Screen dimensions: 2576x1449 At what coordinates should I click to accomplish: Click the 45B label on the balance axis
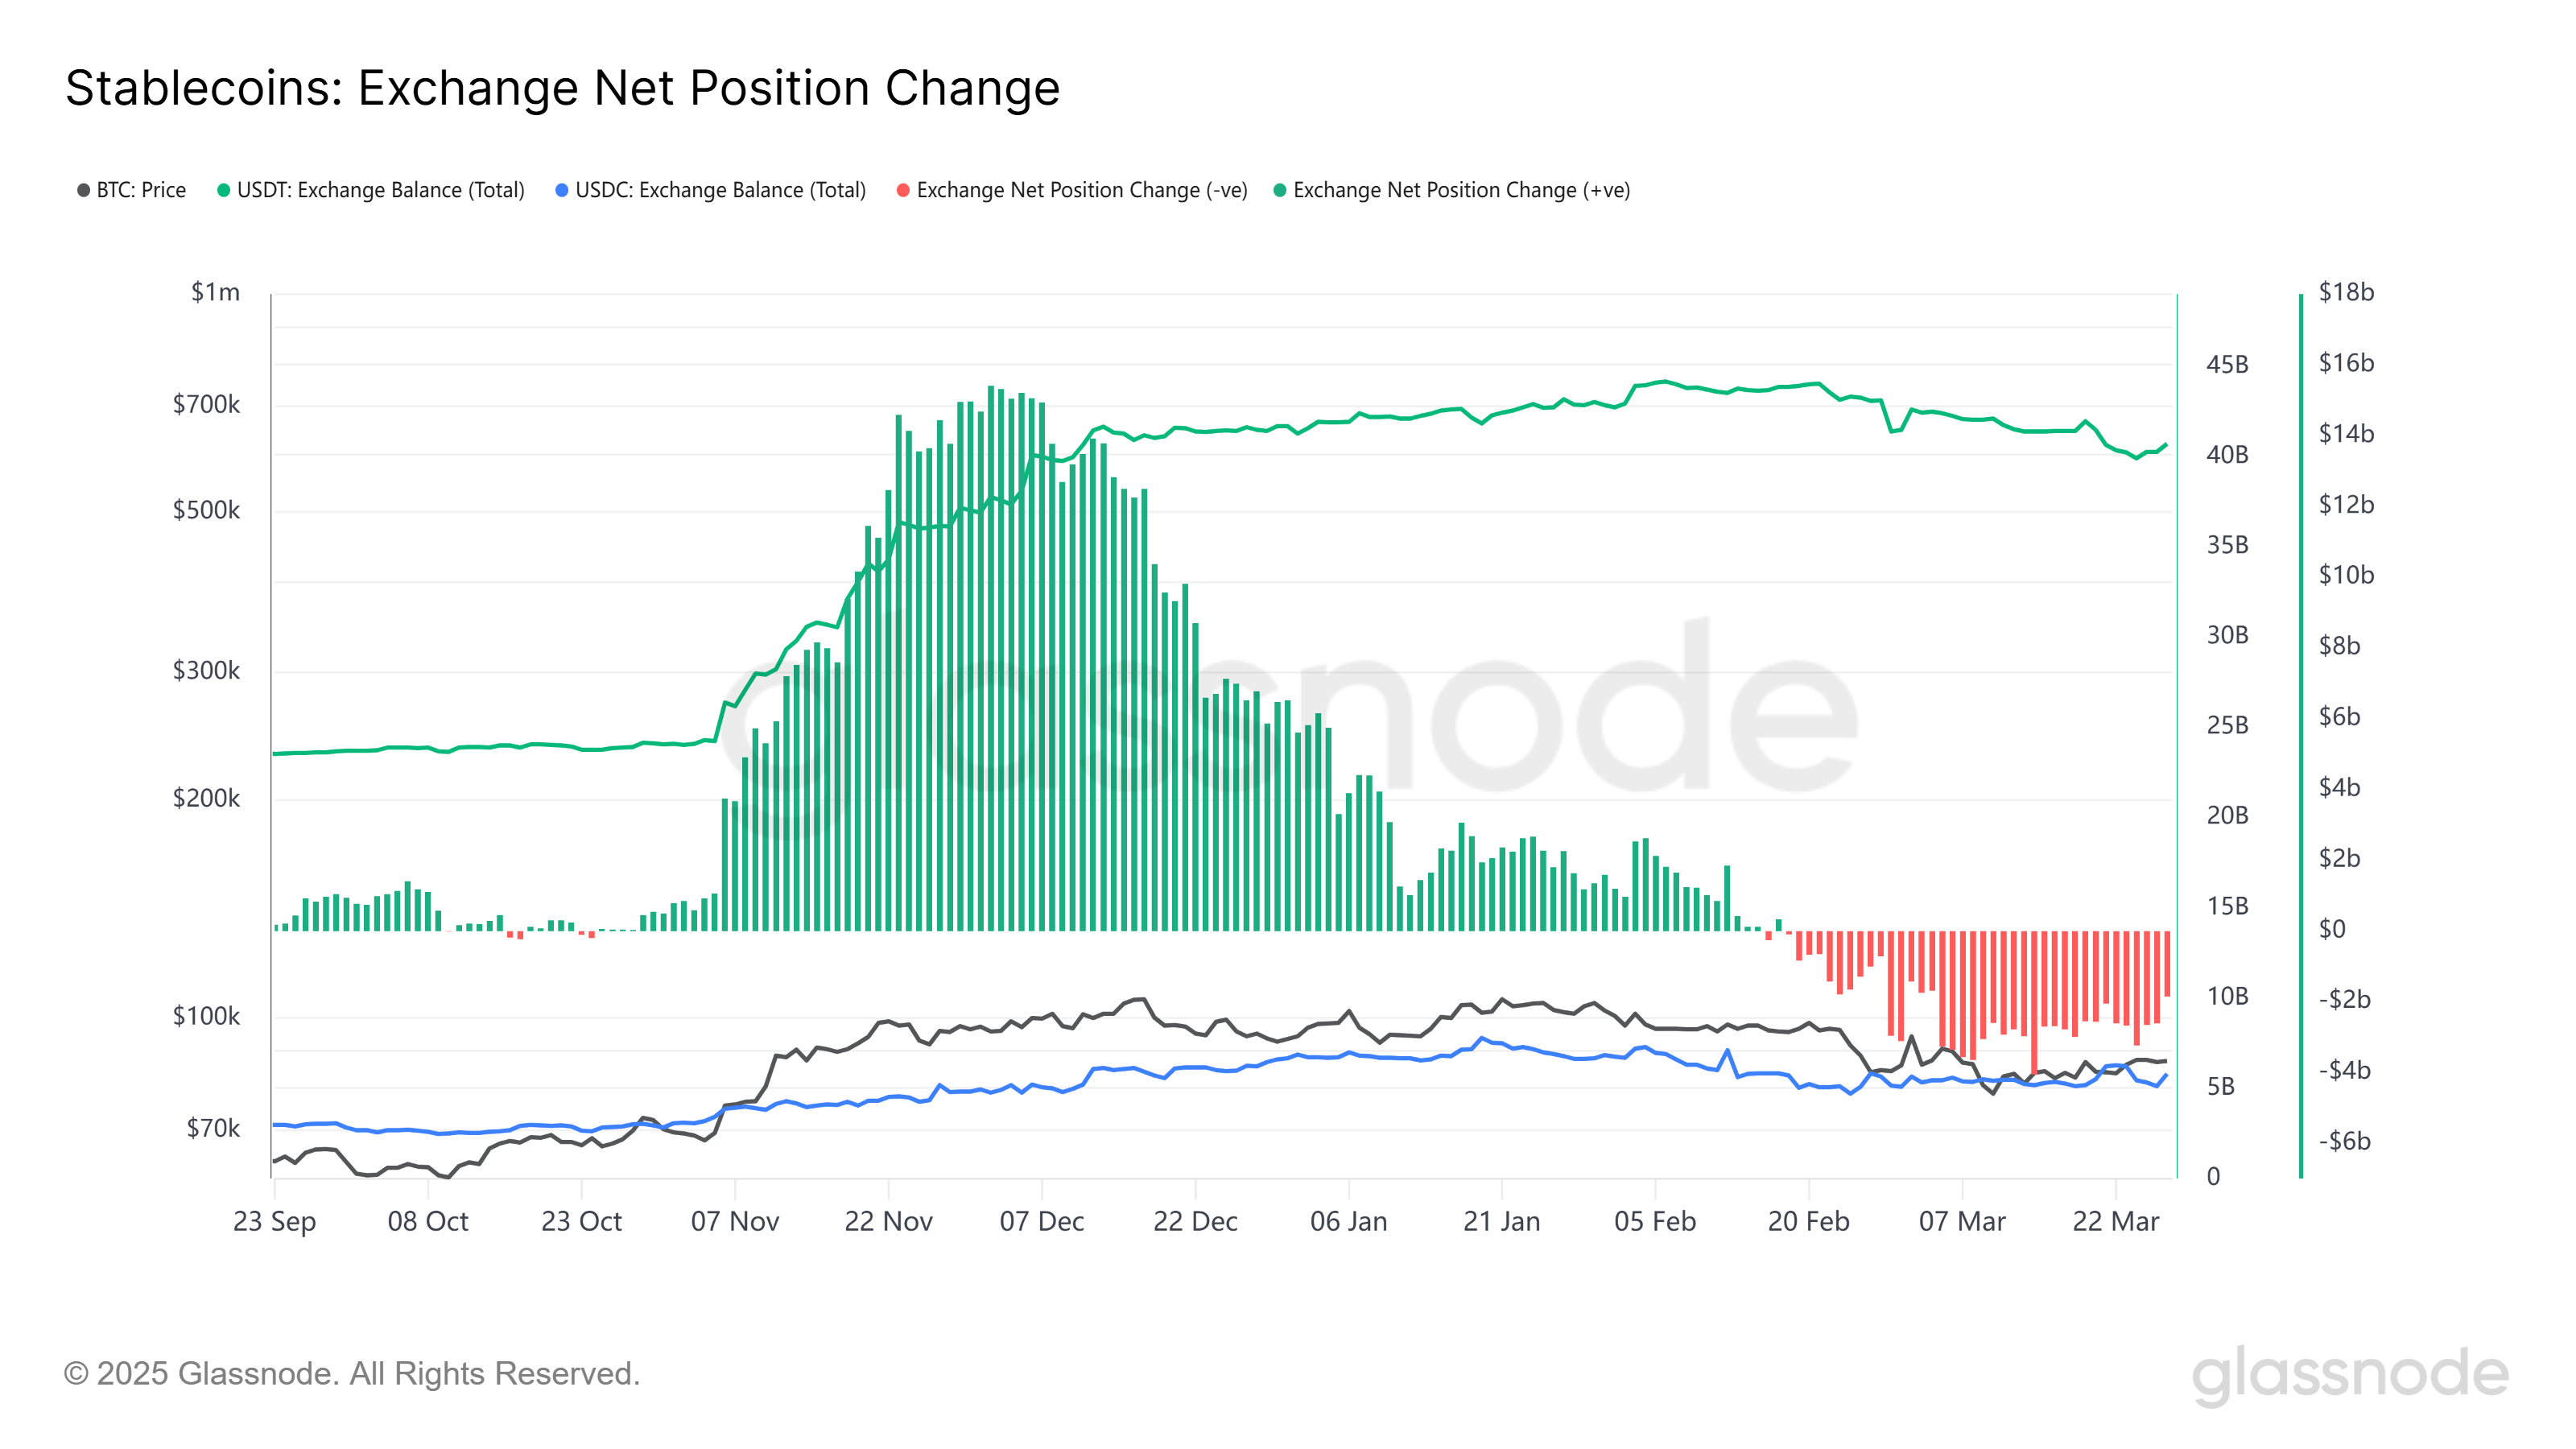coord(2227,364)
